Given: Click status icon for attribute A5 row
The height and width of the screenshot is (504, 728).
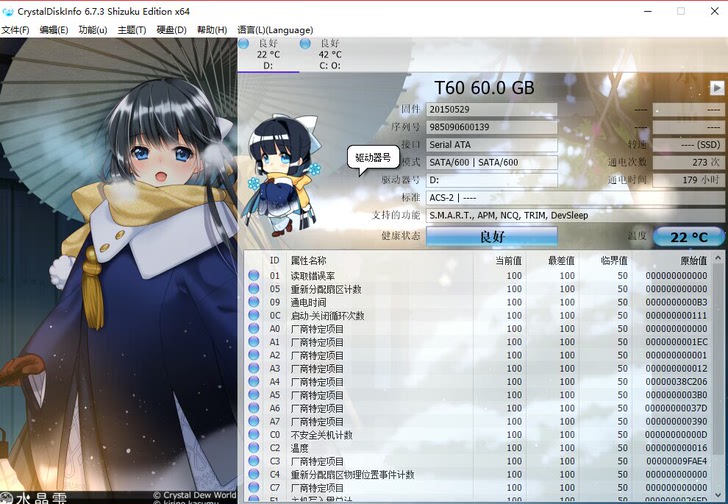Looking at the screenshot, I should [x=254, y=394].
